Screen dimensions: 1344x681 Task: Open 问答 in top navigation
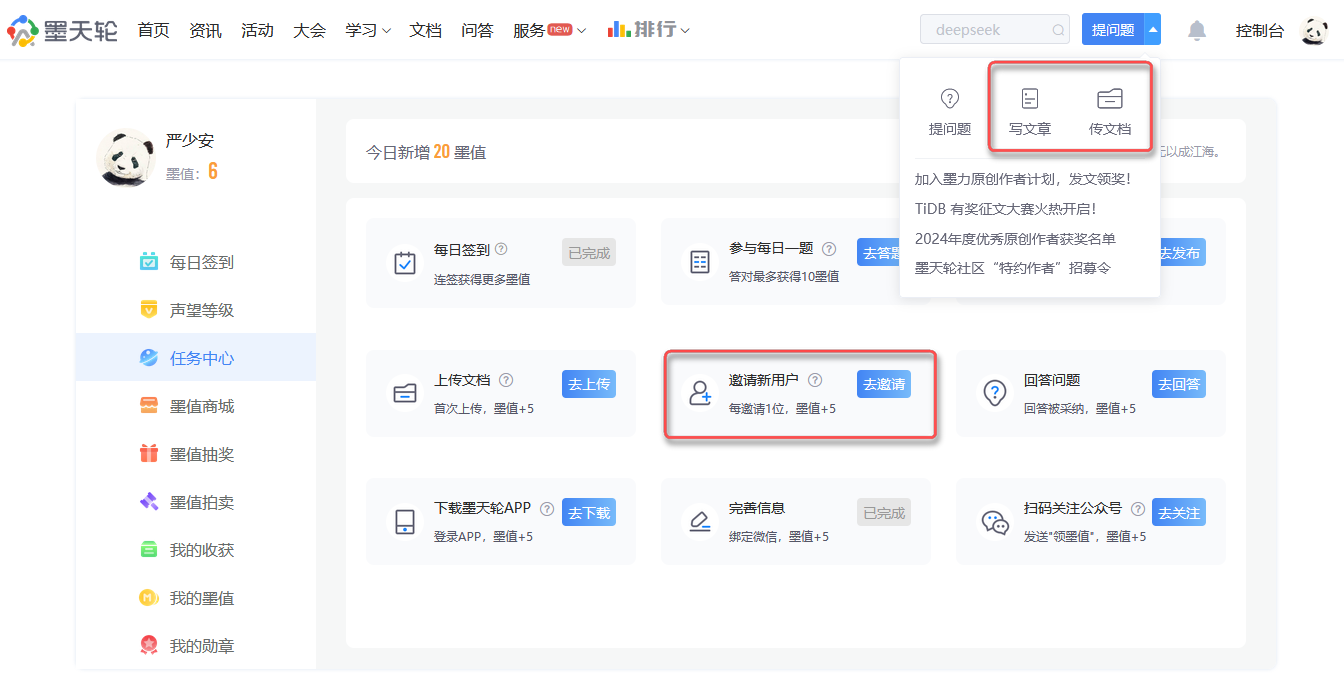(477, 30)
